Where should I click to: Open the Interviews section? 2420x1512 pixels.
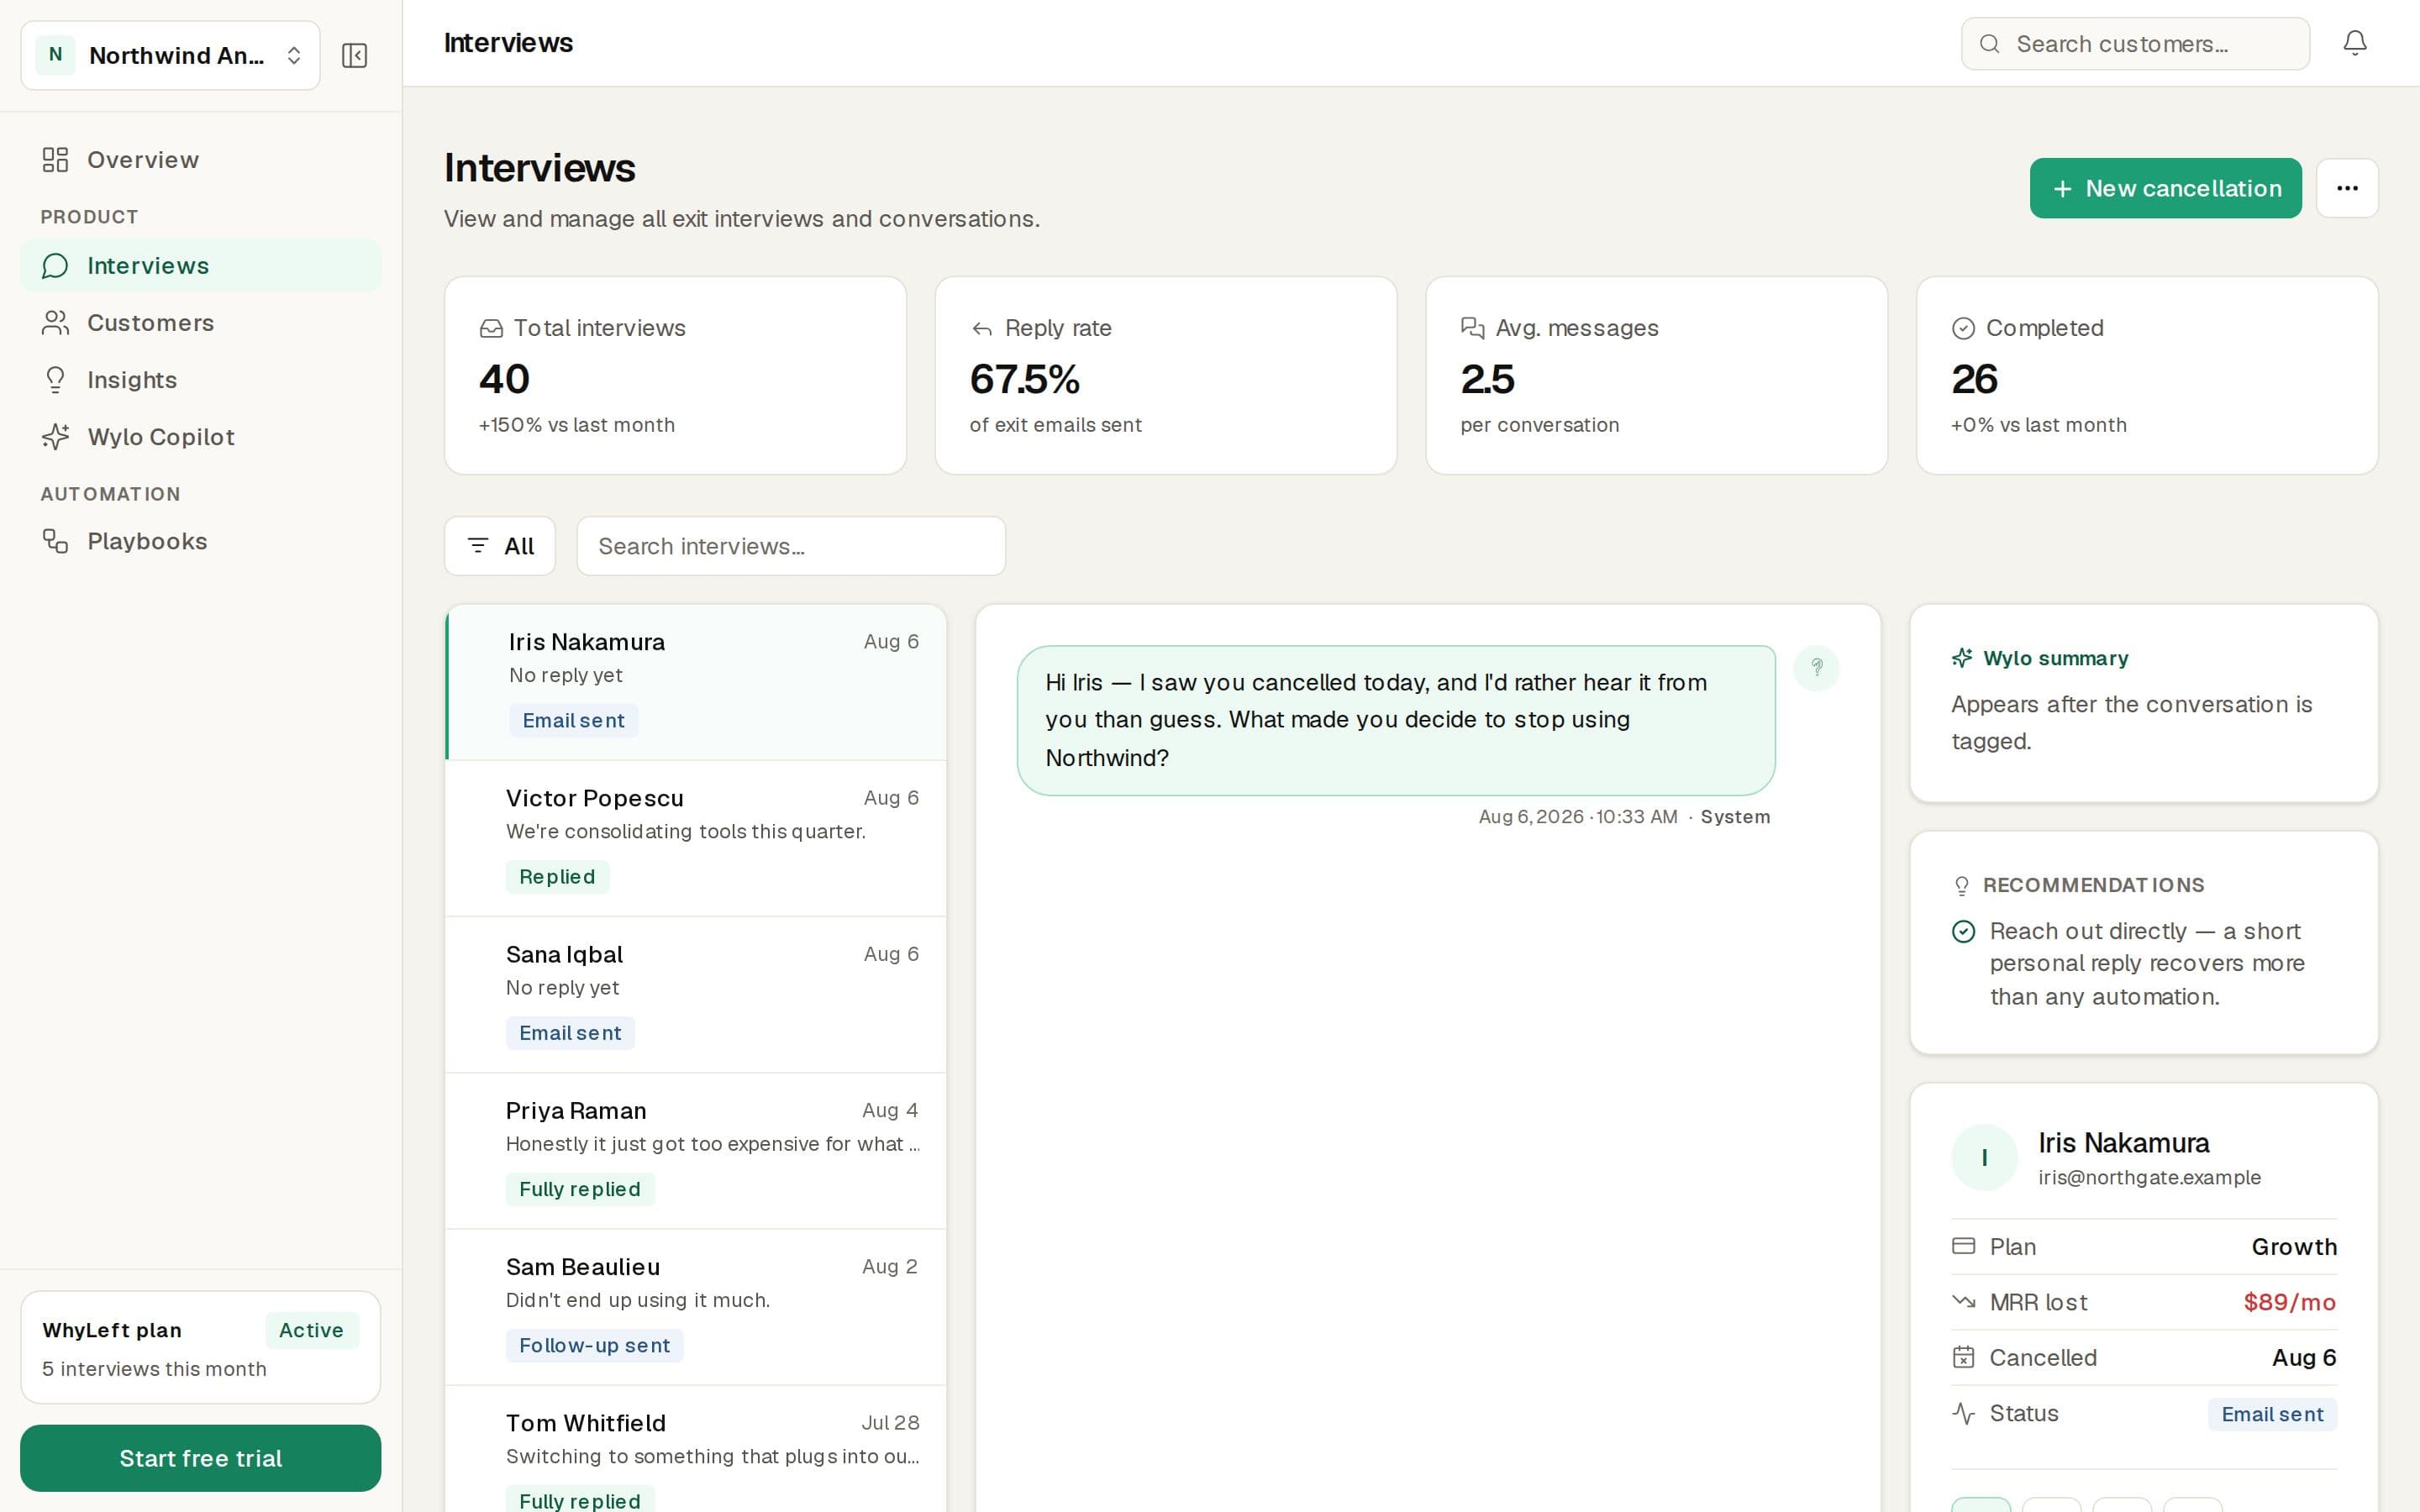[x=200, y=266]
